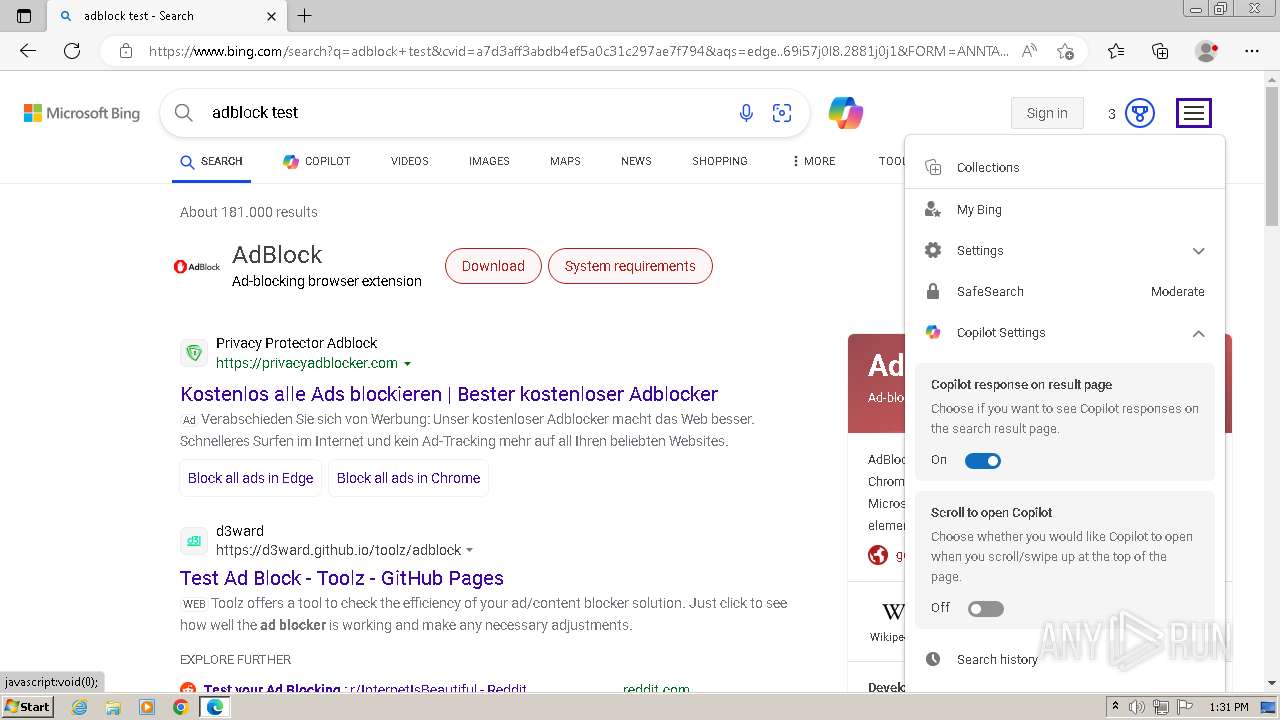Open Collections in the menu
The width and height of the screenshot is (1280, 720).
[1064, 168]
